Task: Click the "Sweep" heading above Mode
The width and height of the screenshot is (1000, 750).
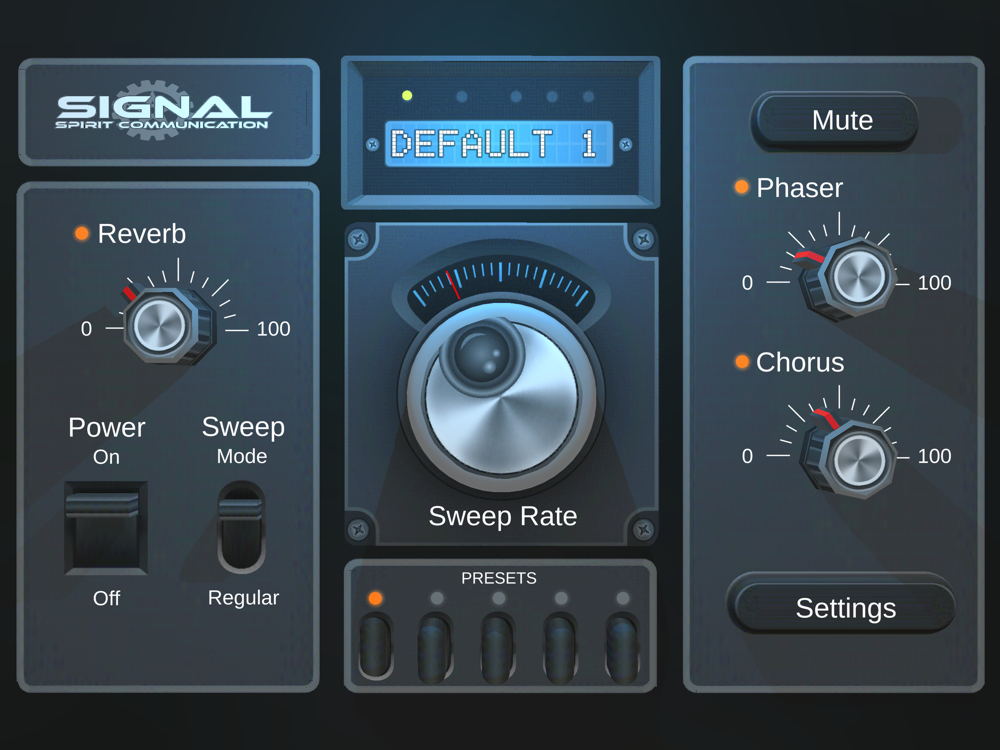Action: click(243, 428)
